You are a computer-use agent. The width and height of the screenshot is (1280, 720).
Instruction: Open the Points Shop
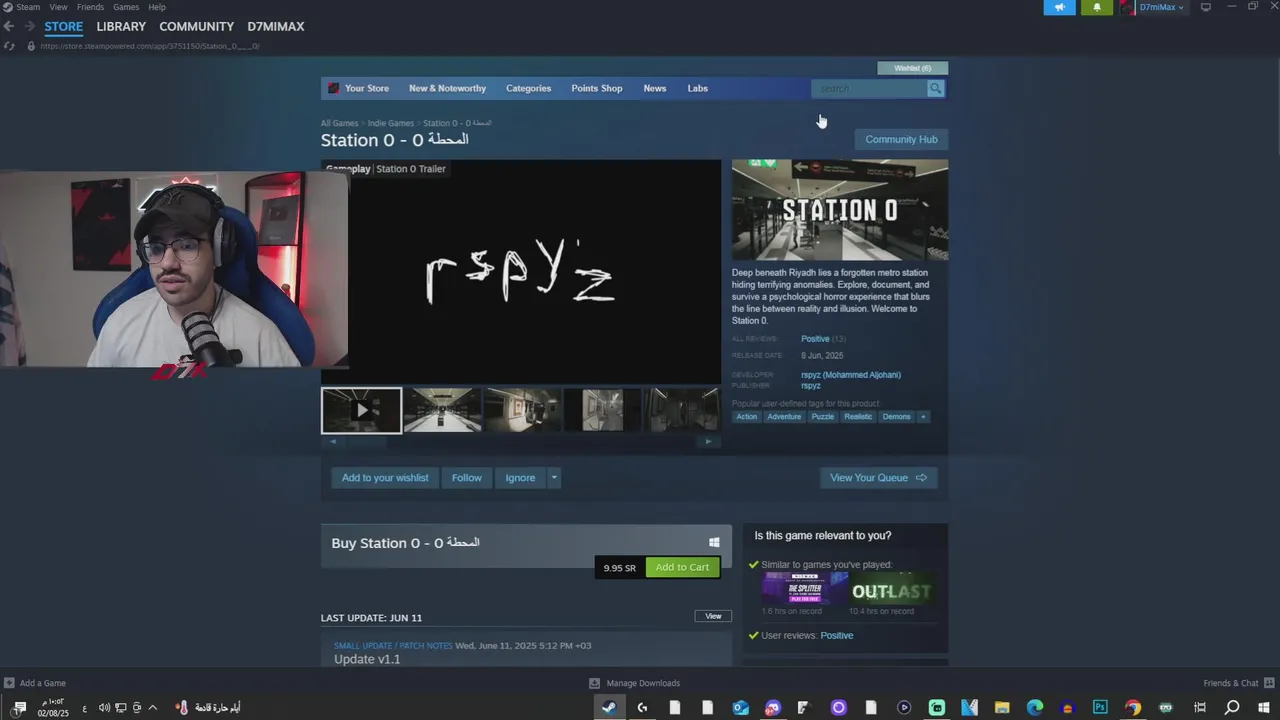point(597,88)
